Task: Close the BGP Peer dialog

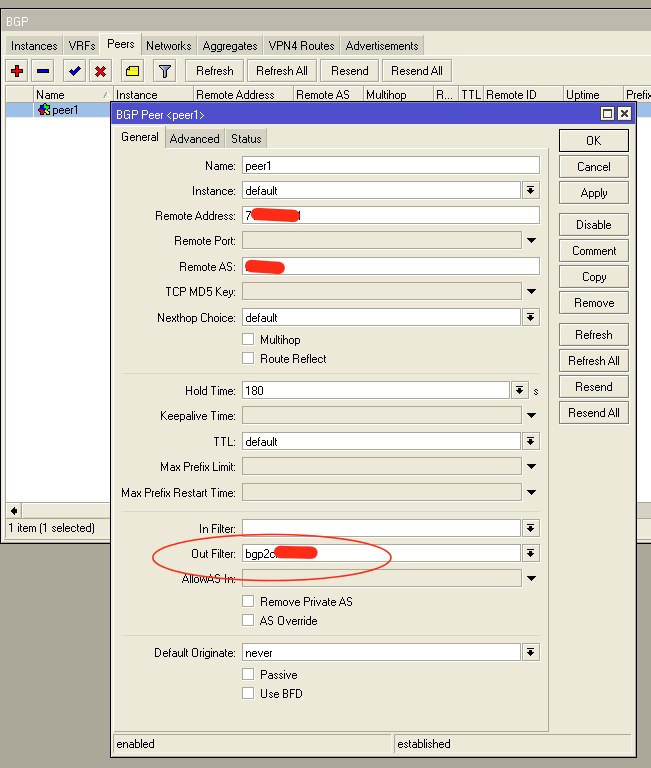Action: click(624, 114)
